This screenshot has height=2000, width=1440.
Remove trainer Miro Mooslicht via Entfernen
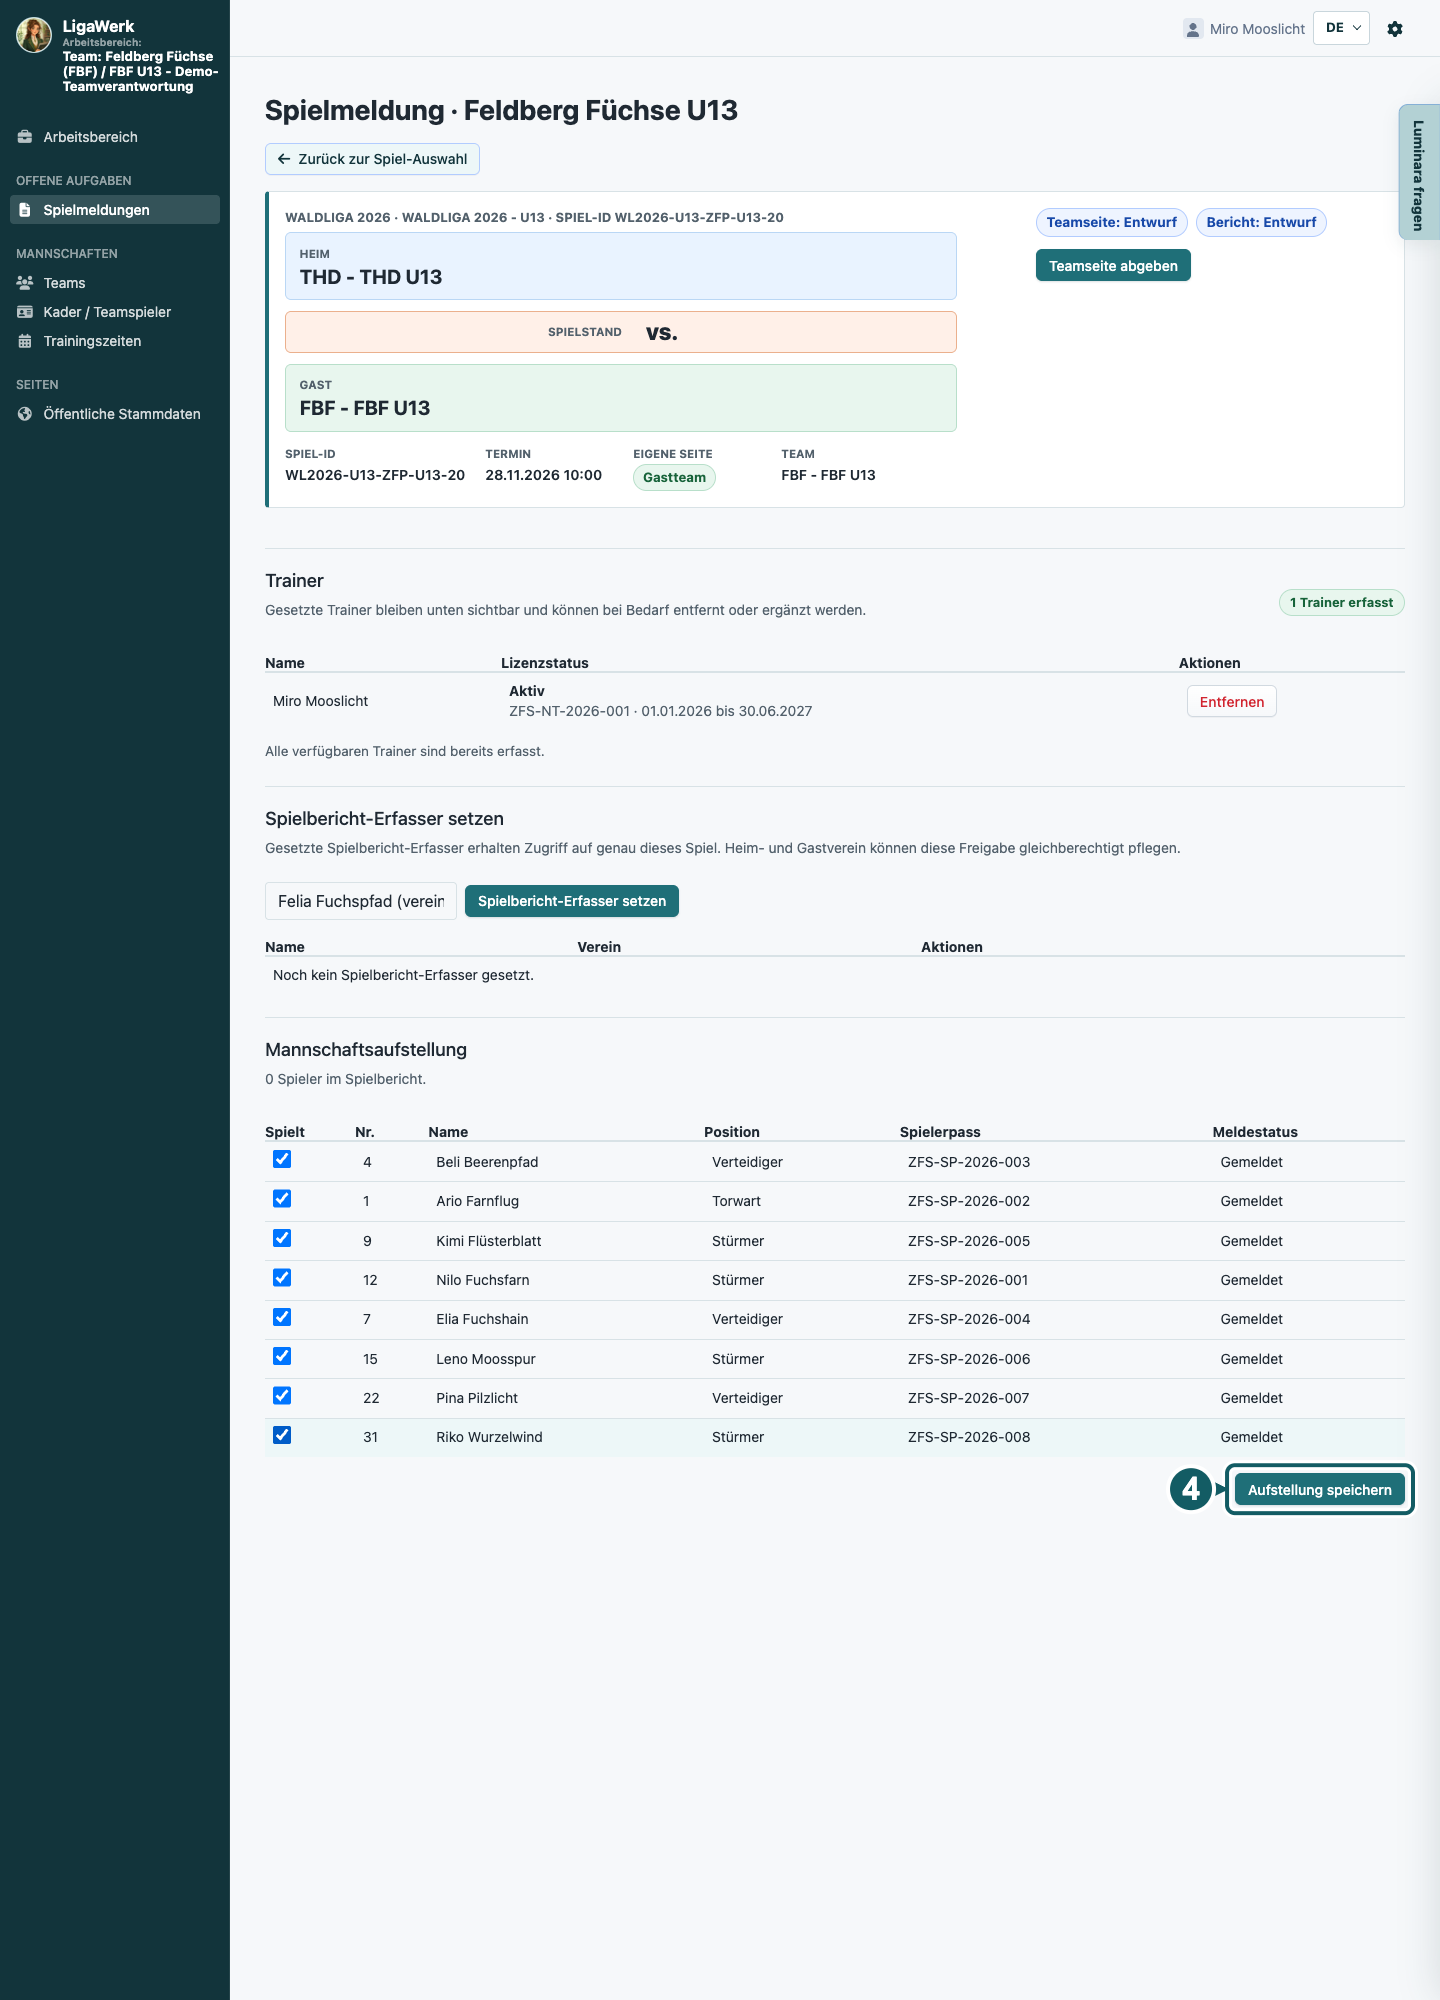[x=1232, y=702]
